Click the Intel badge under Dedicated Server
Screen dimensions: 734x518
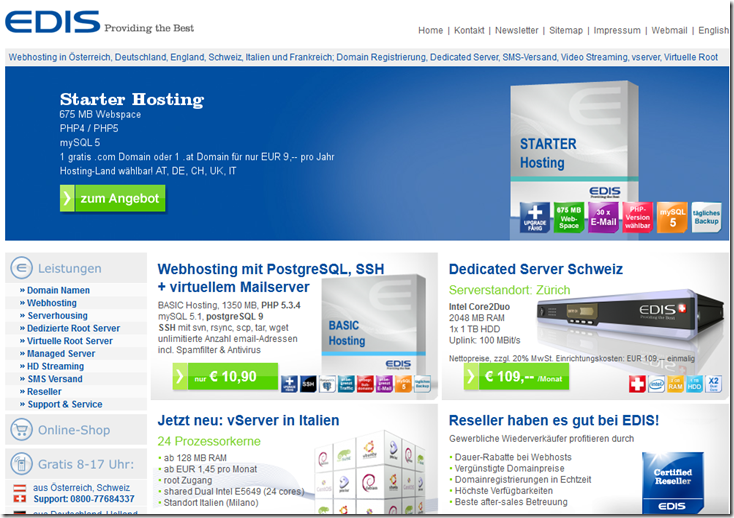[656, 384]
